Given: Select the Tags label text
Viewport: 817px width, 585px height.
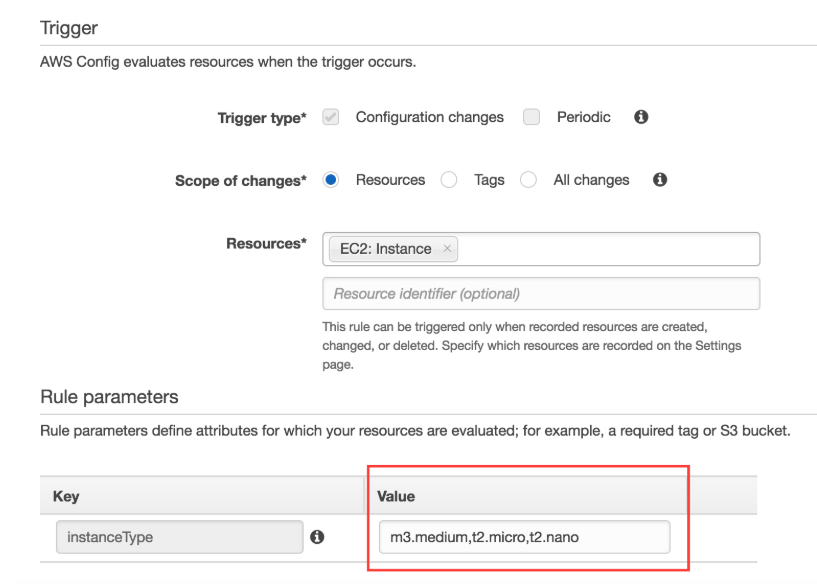Looking at the screenshot, I should click(x=489, y=180).
